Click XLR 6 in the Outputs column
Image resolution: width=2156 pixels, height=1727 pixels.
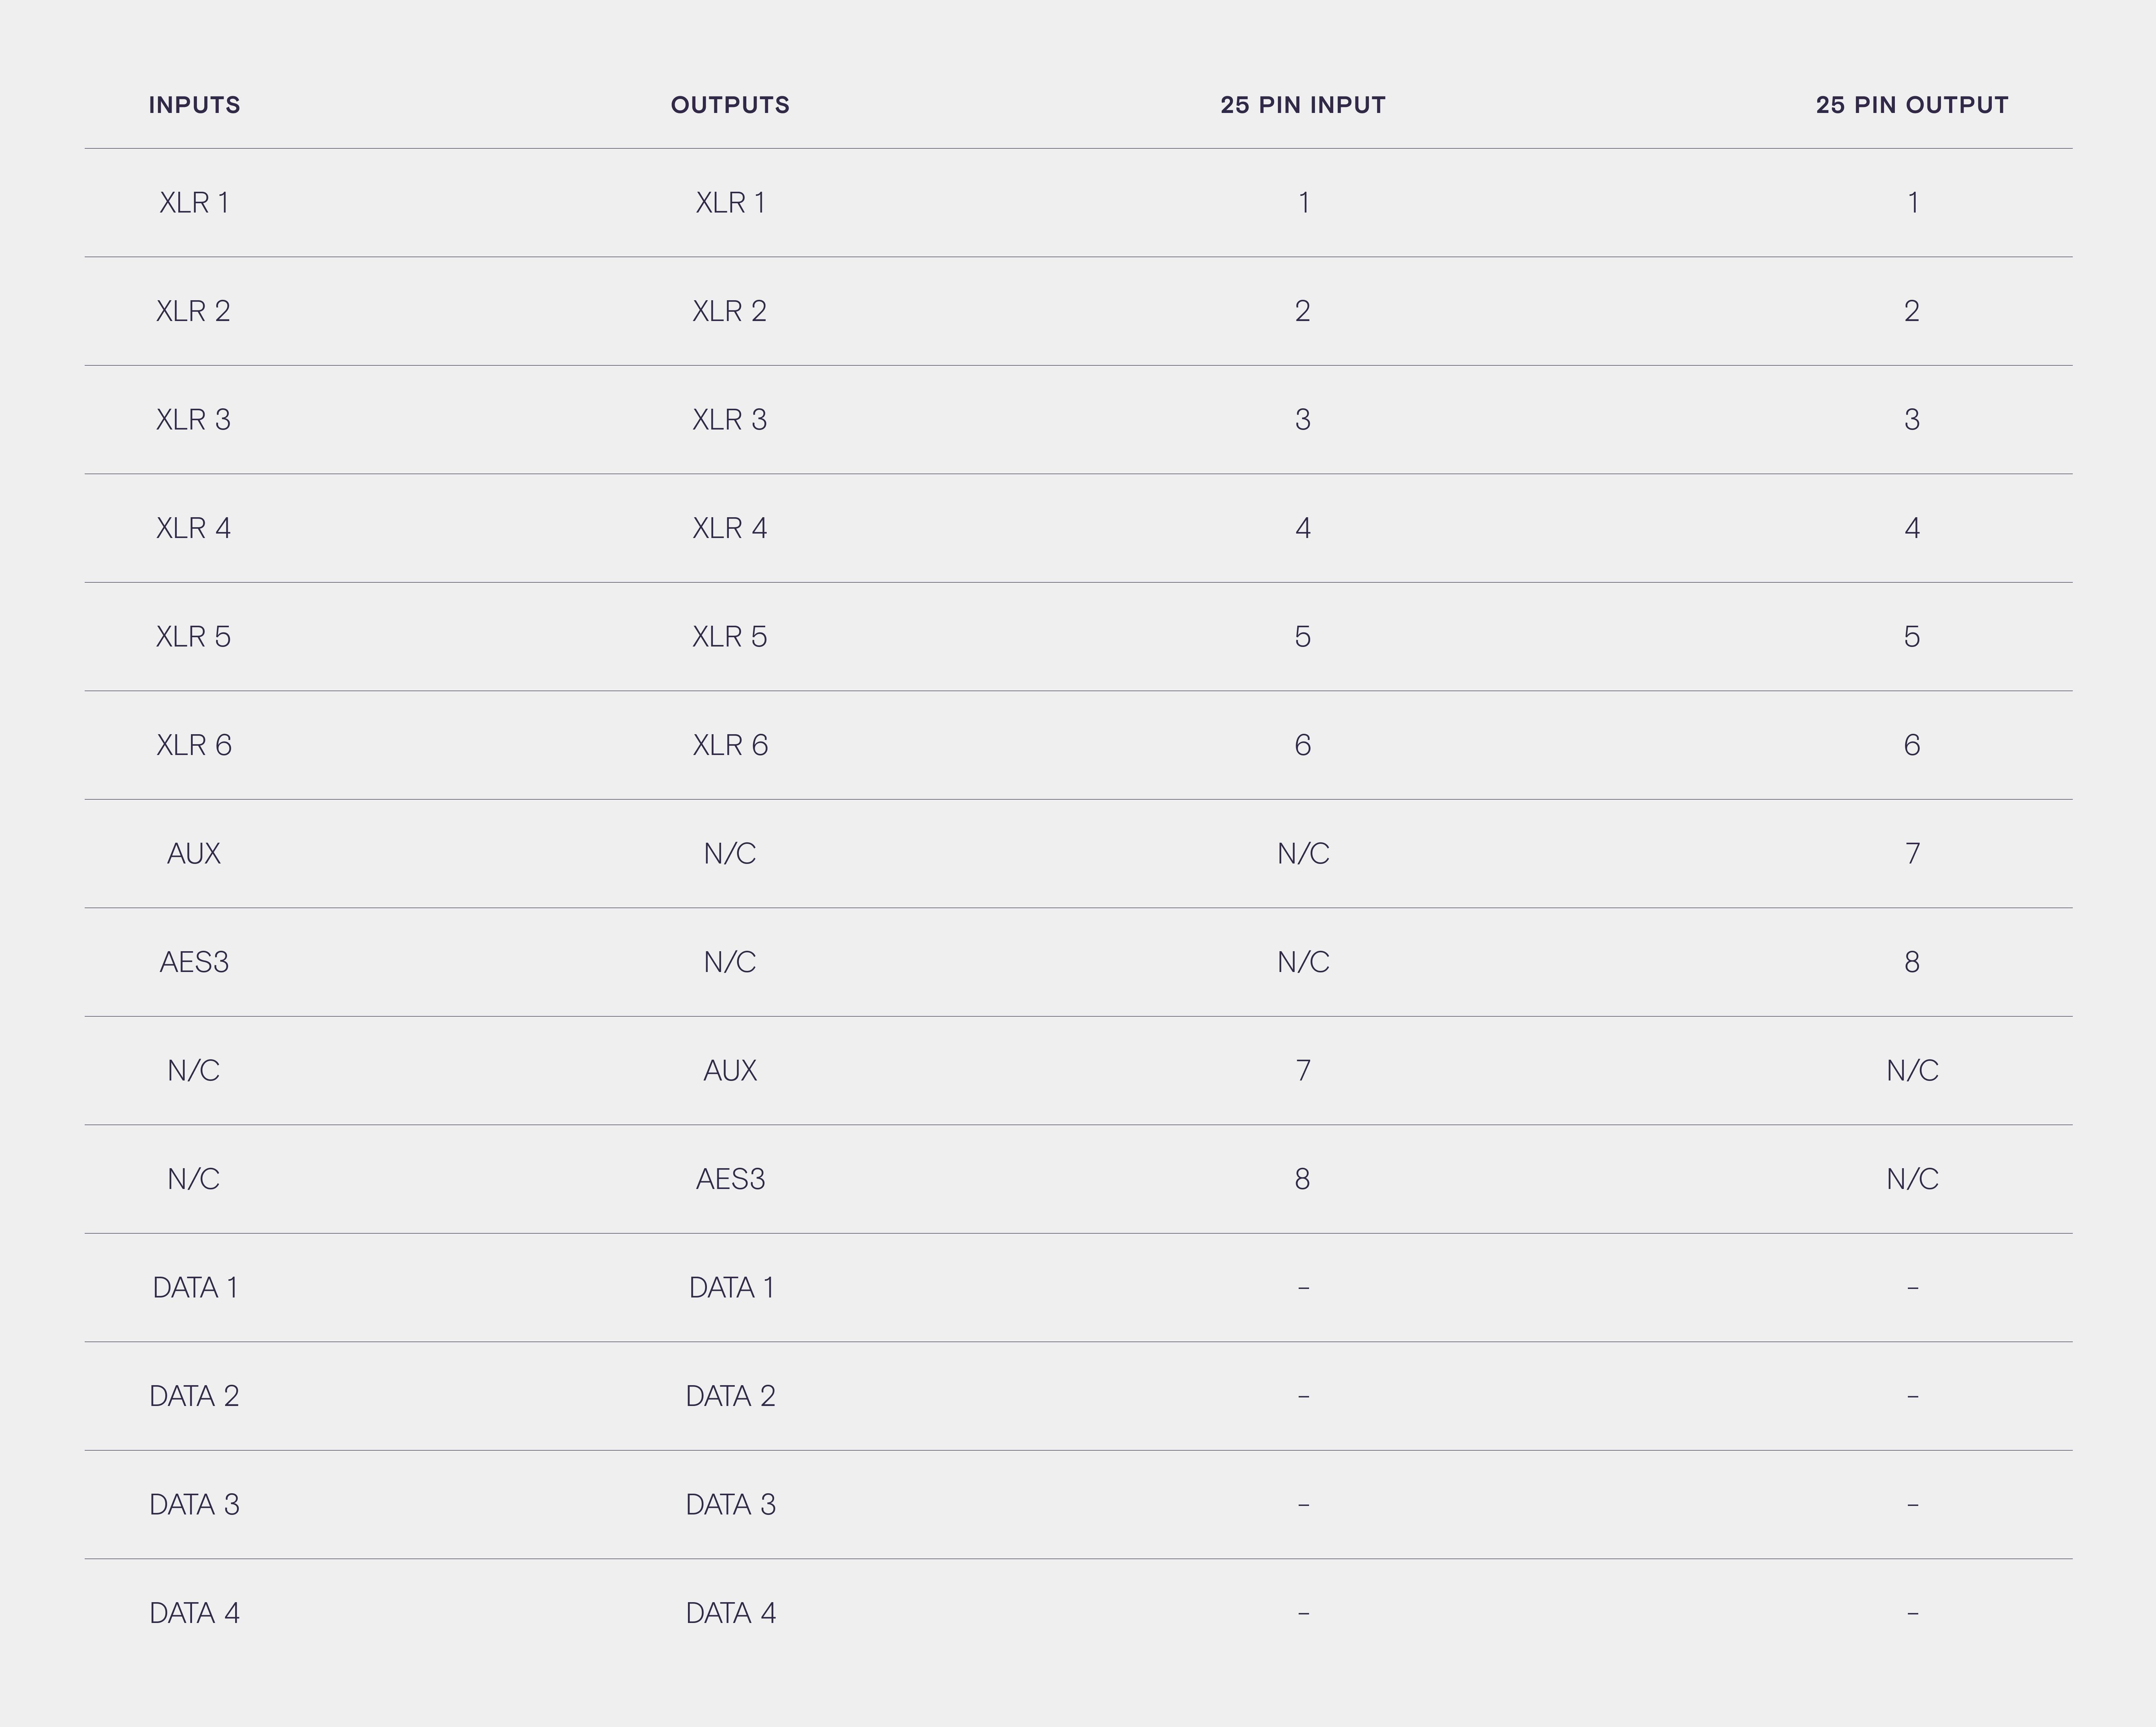coord(730,745)
